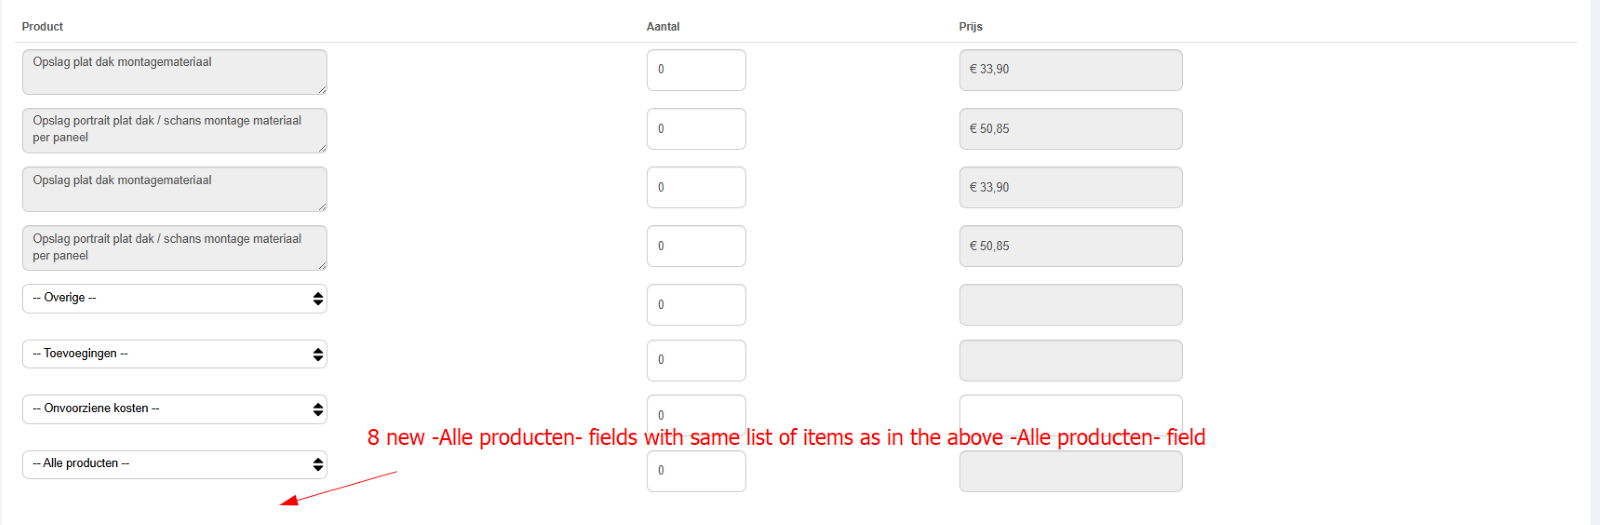Click the Aantal column header
1600x525 pixels.
(x=663, y=27)
